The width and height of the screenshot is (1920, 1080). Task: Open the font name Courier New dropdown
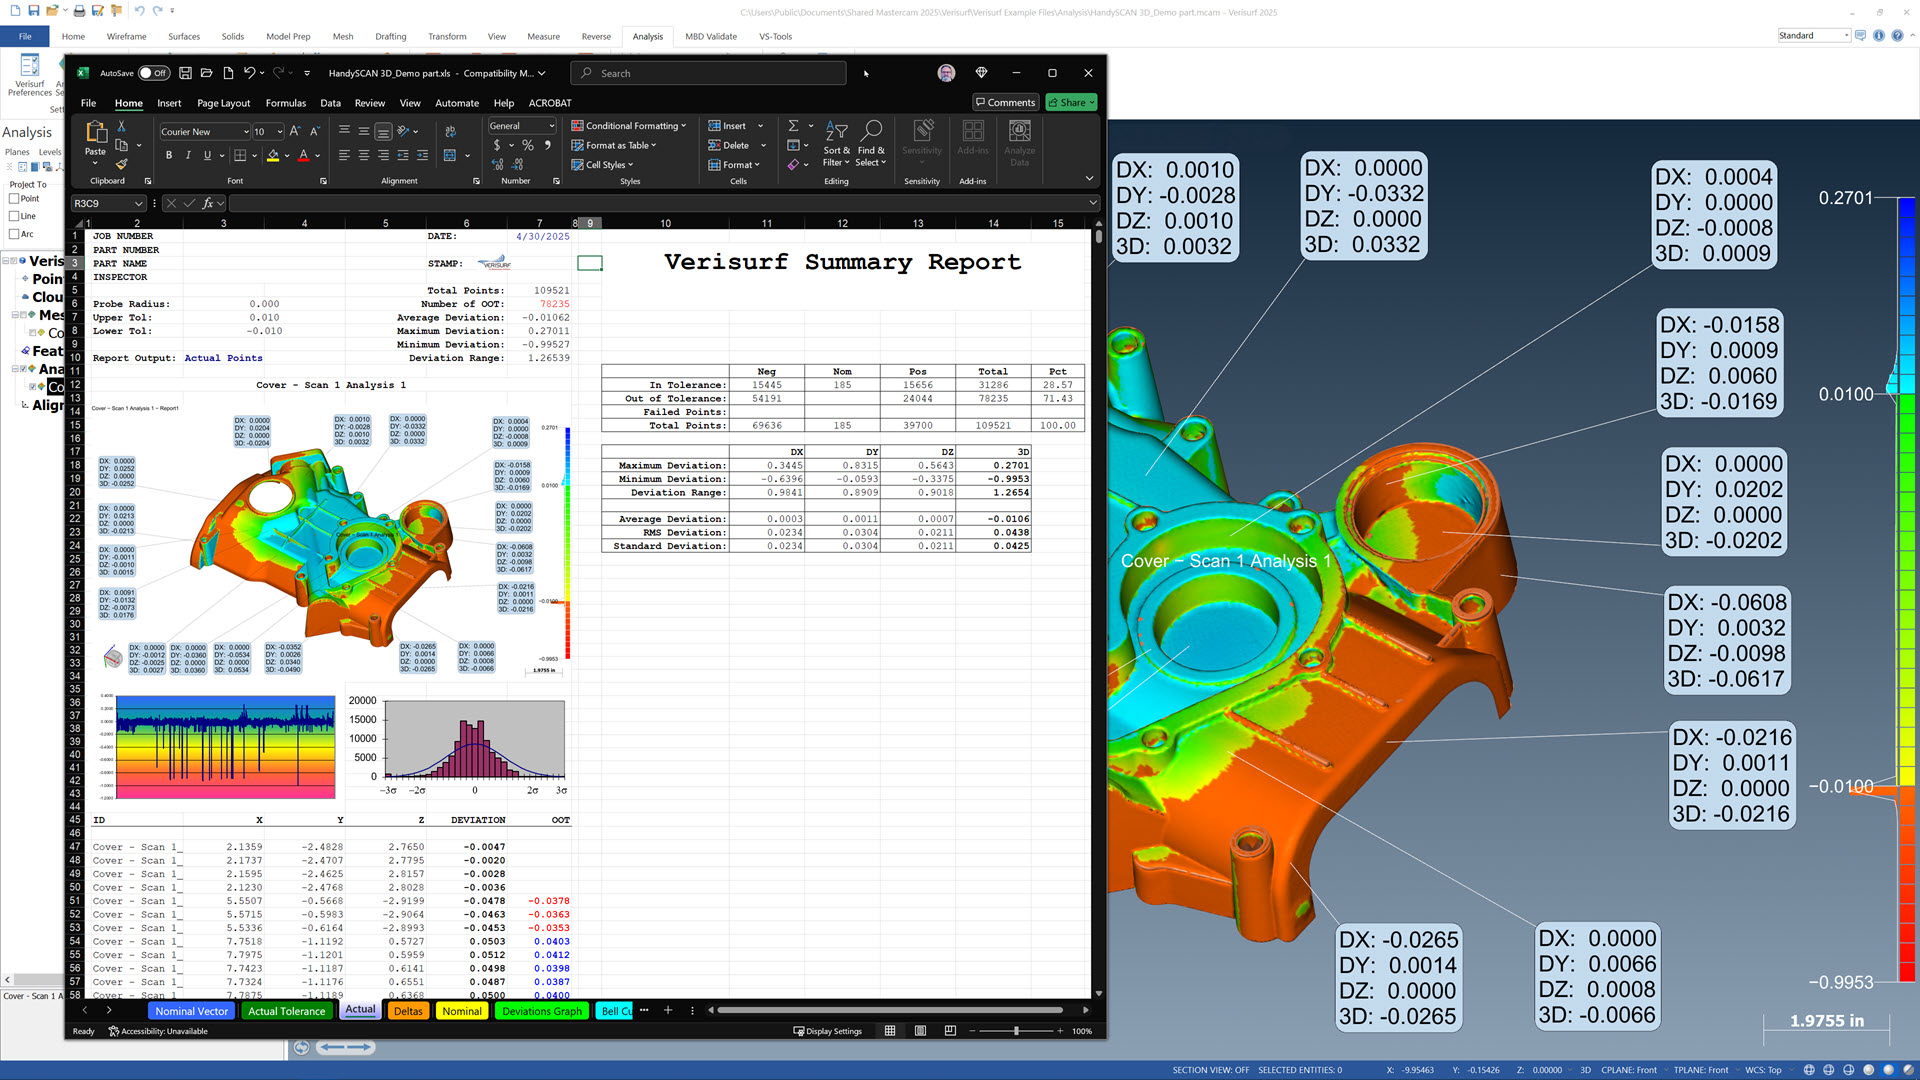coord(246,132)
